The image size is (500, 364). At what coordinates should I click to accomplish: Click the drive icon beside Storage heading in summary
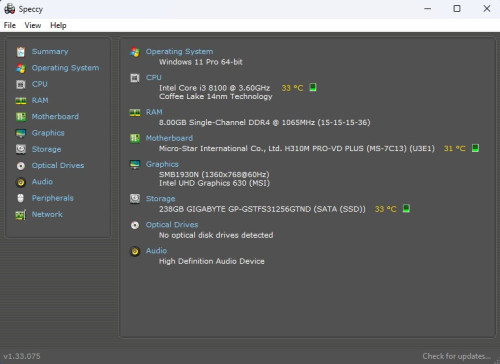[135, 199]
